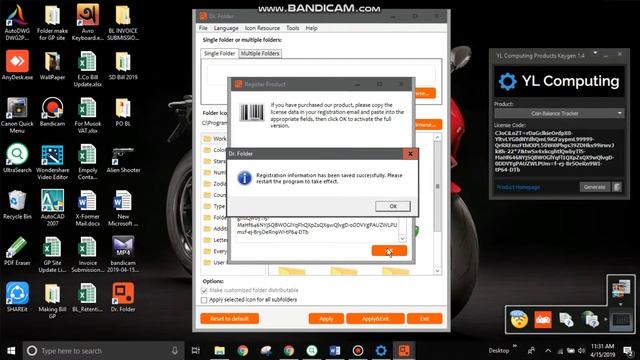Open the SHAREit desktop shortcut

click(17, 298)
